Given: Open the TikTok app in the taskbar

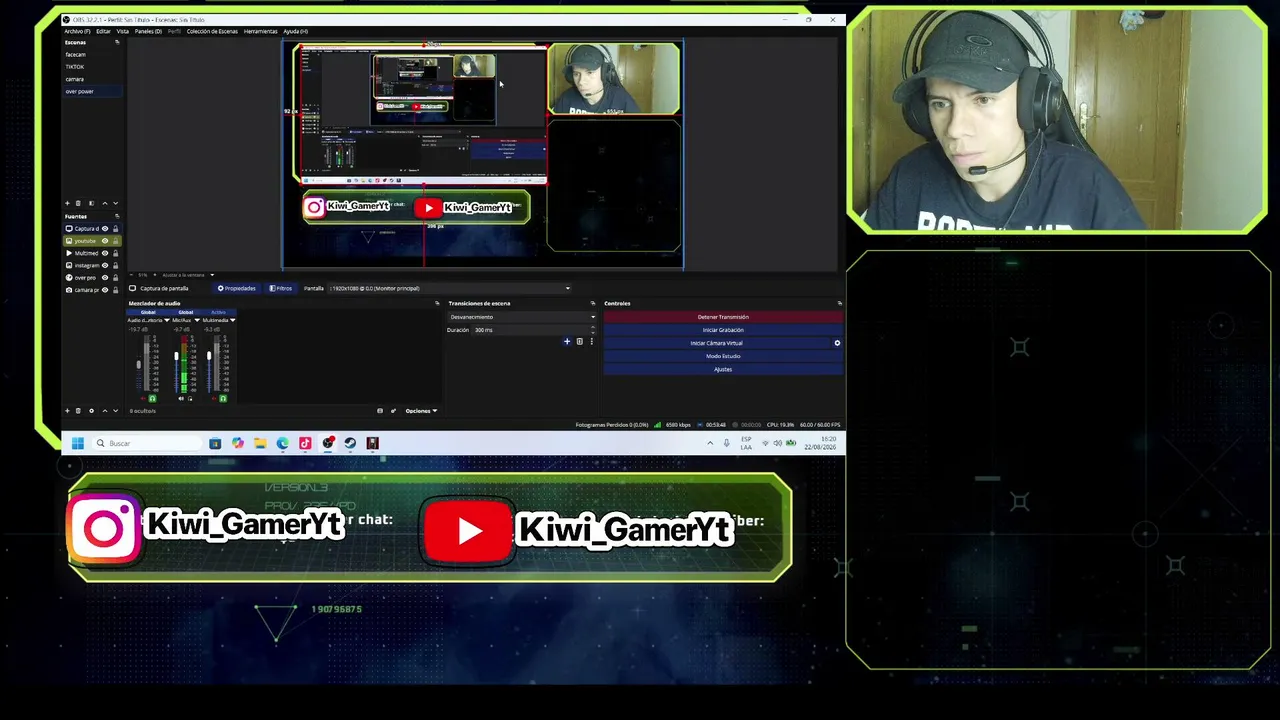Looking at the screenshot, I should pos(305,443).
